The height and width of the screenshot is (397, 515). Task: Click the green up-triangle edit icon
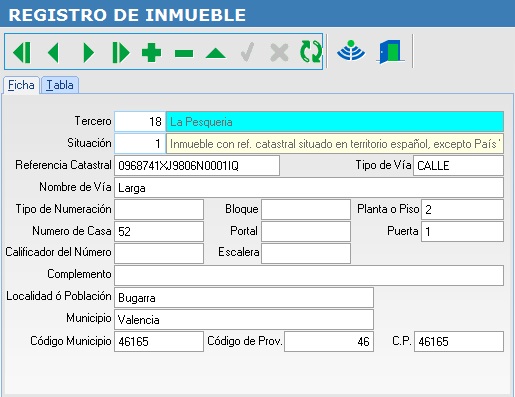click(x=216, y=53)
